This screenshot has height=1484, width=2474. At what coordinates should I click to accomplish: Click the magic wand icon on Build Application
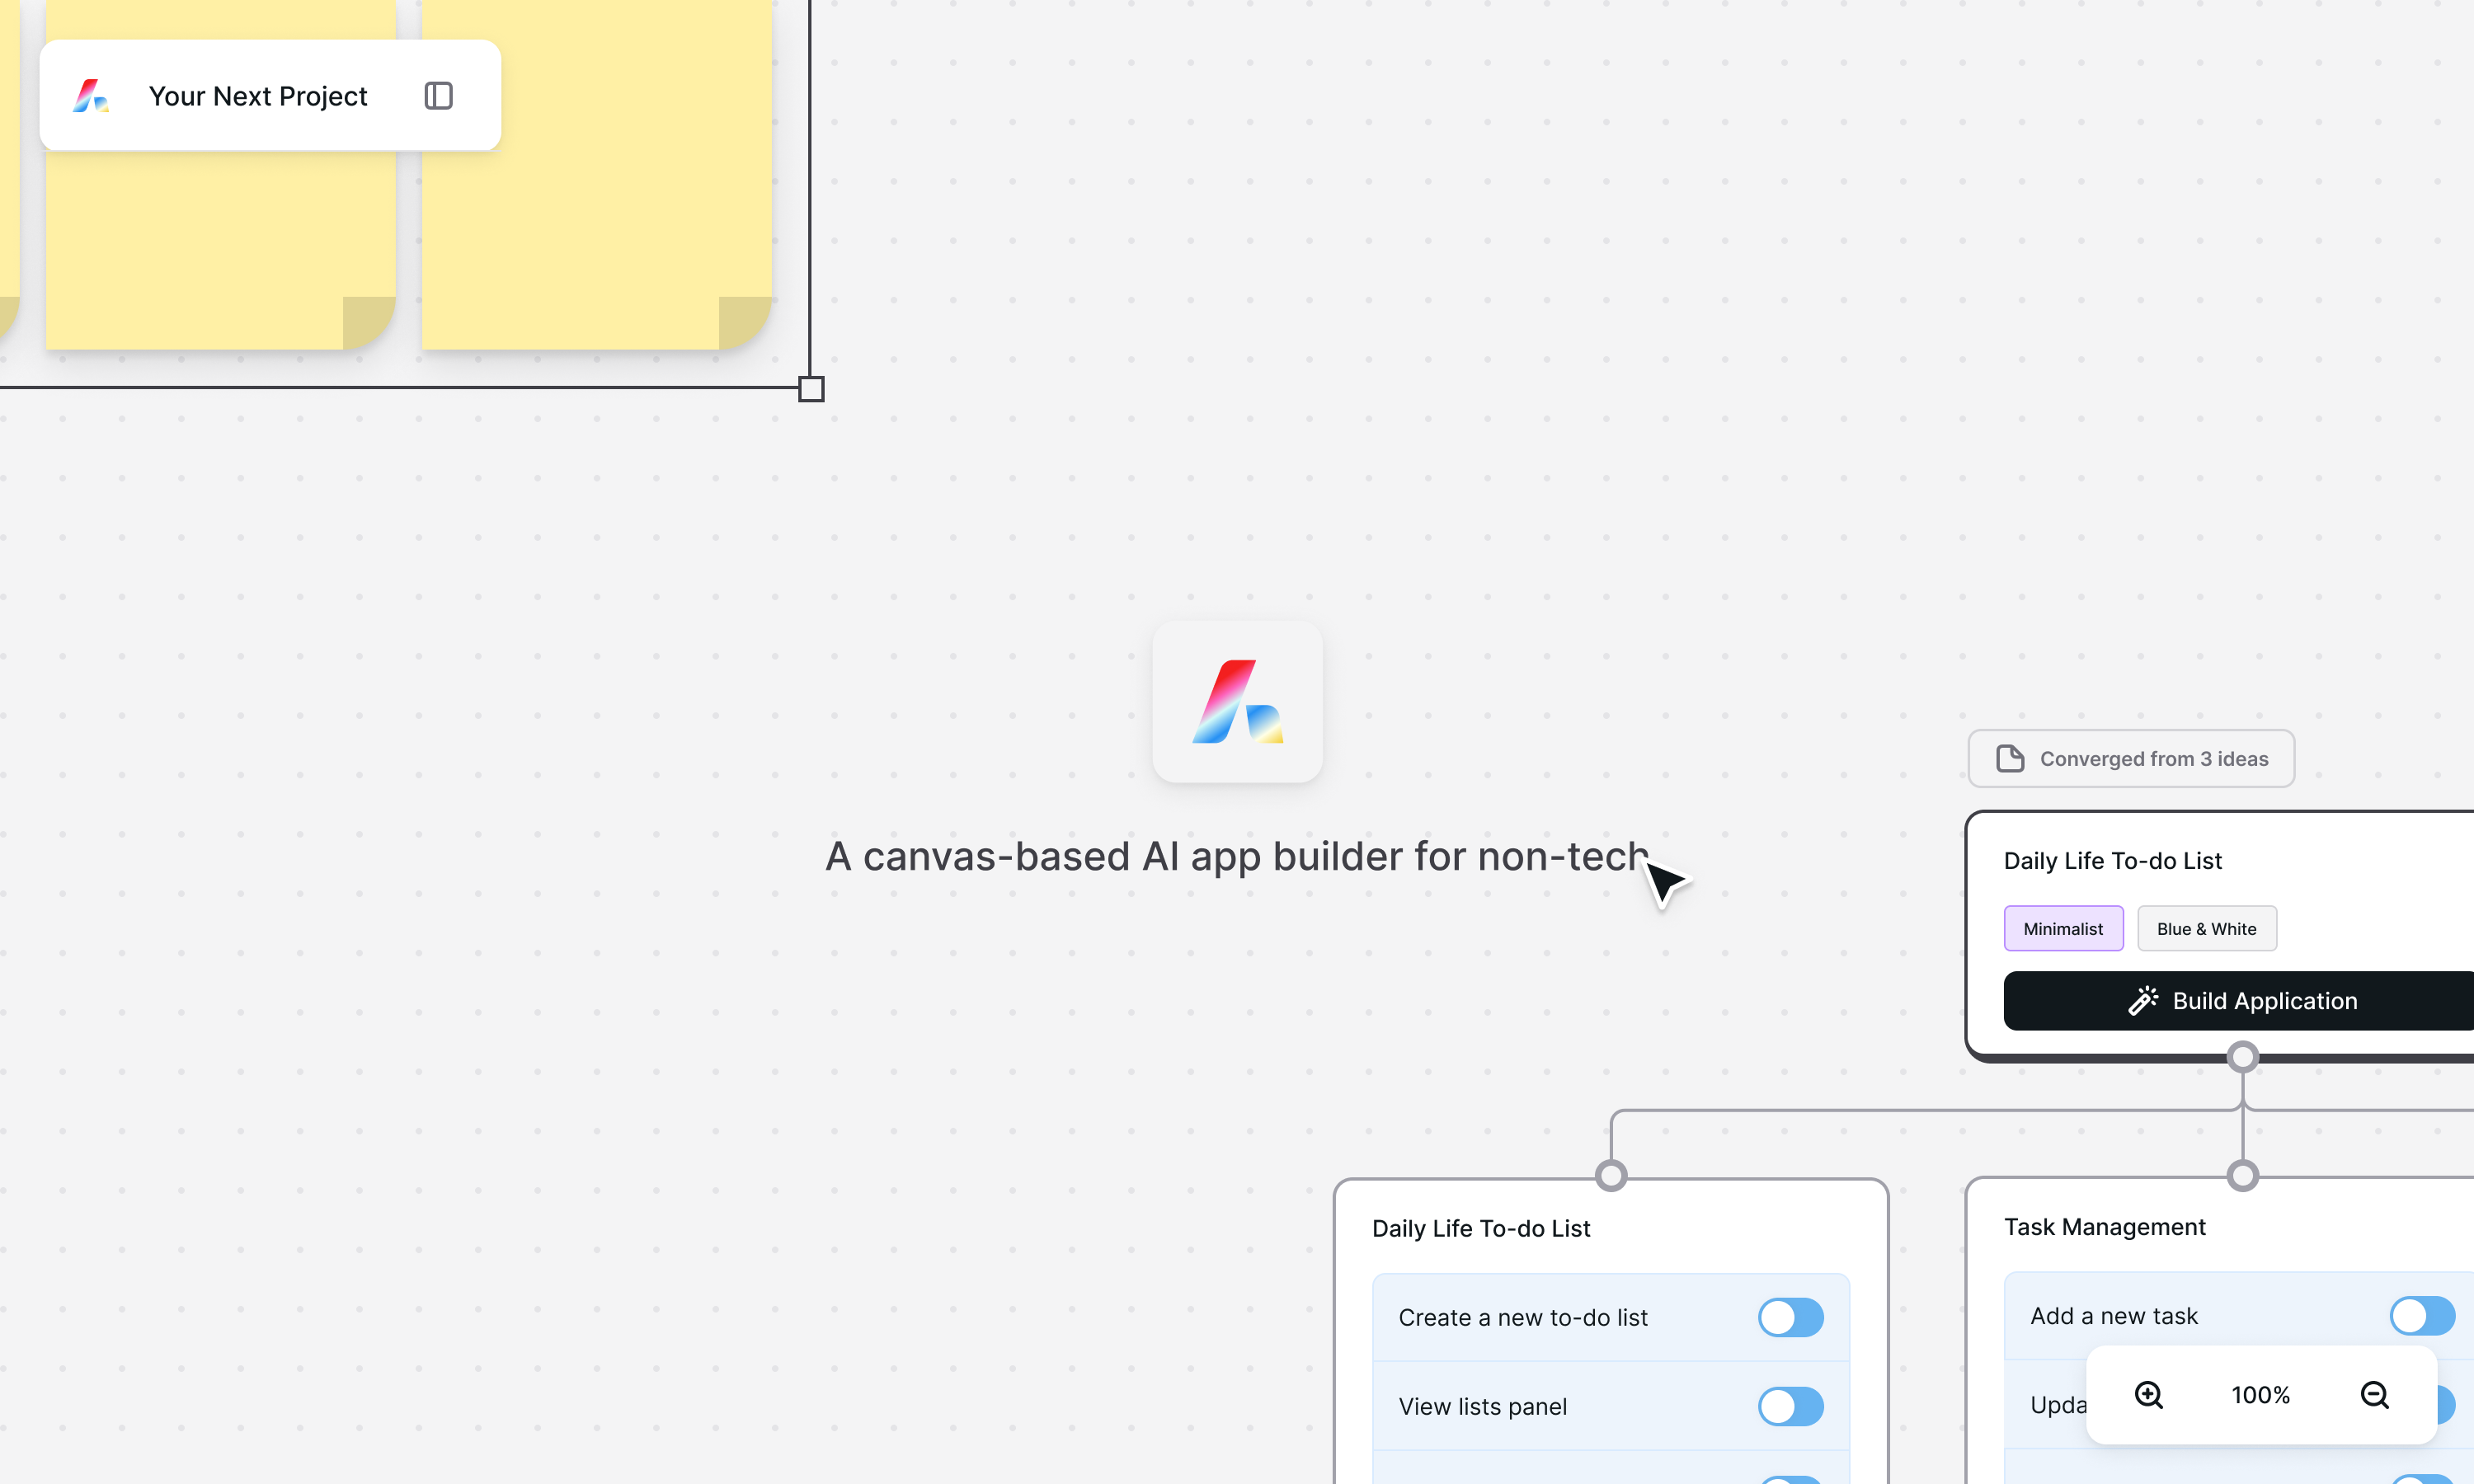[x=2143, y=1001]
